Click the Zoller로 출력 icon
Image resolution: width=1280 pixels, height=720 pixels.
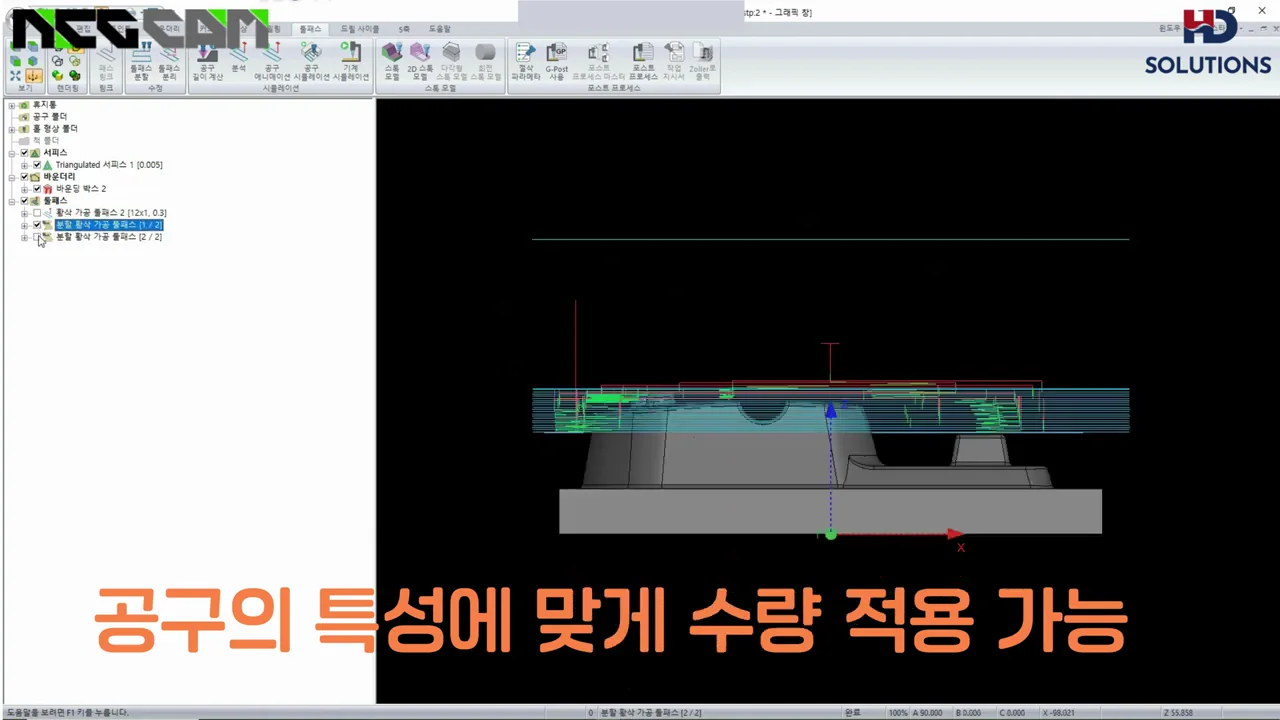(x=703, y=59)
